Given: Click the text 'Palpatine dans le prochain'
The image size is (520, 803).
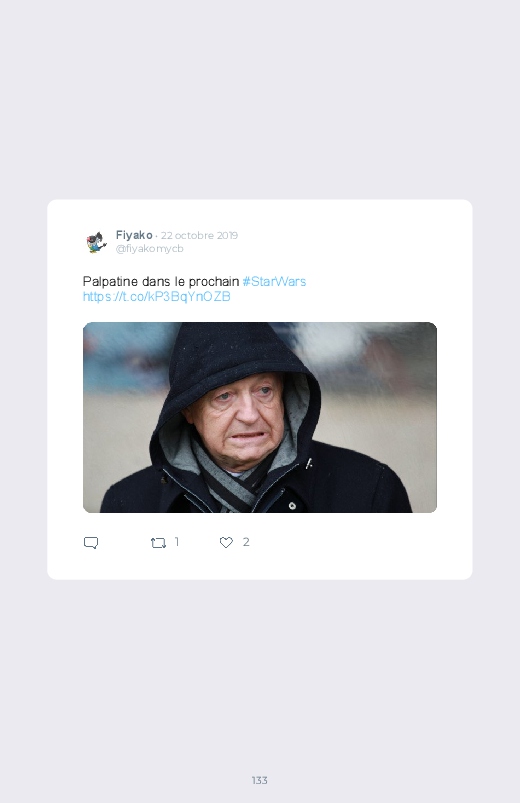Looking at the screenshot, I should 161,281.
